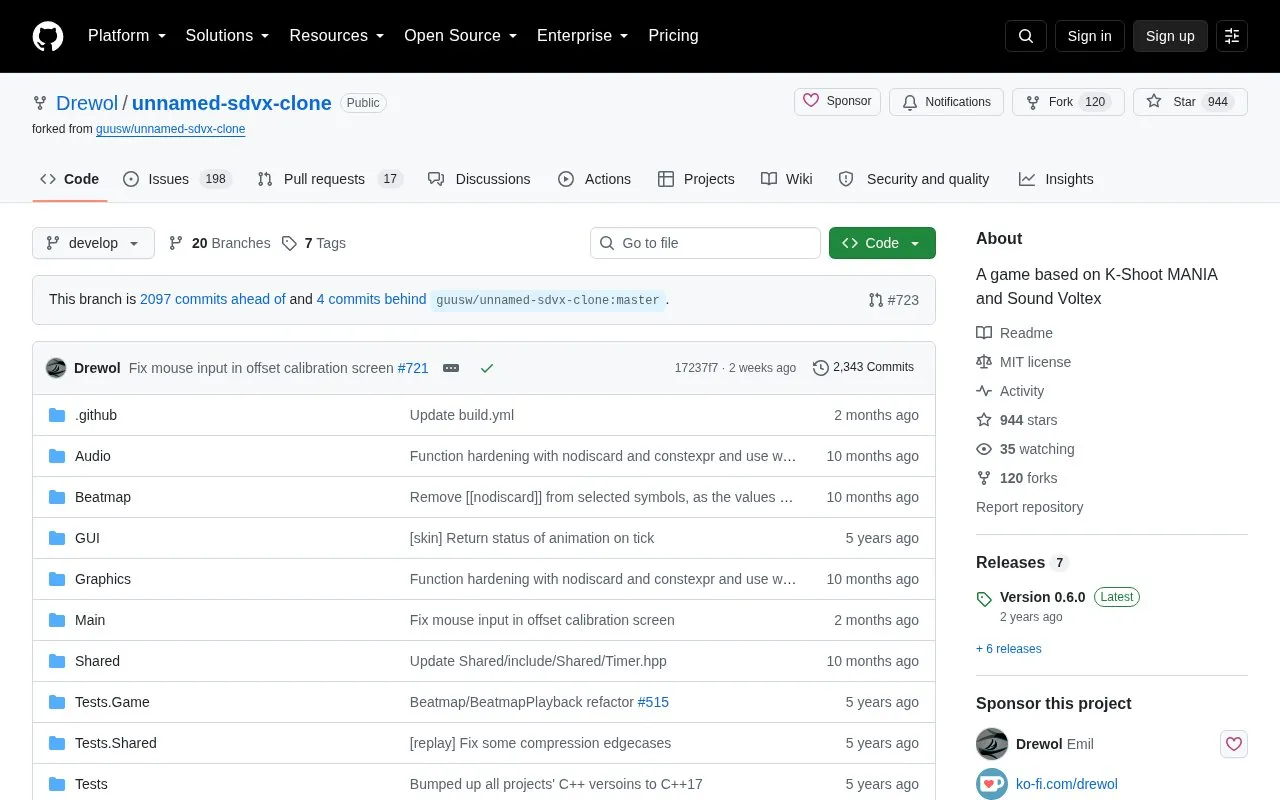
Task: Expand the green Code dropdown button
Action: point(882,243)
